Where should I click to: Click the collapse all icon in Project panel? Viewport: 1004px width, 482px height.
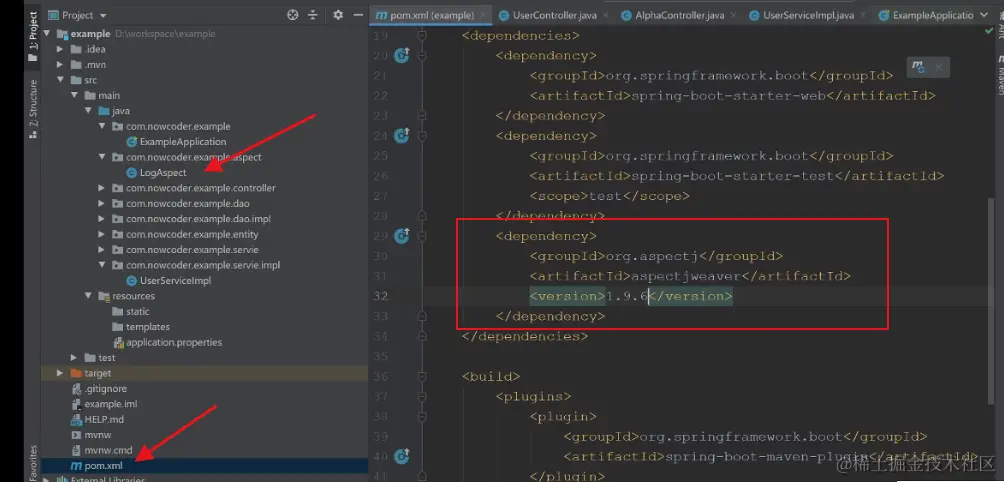312,15
